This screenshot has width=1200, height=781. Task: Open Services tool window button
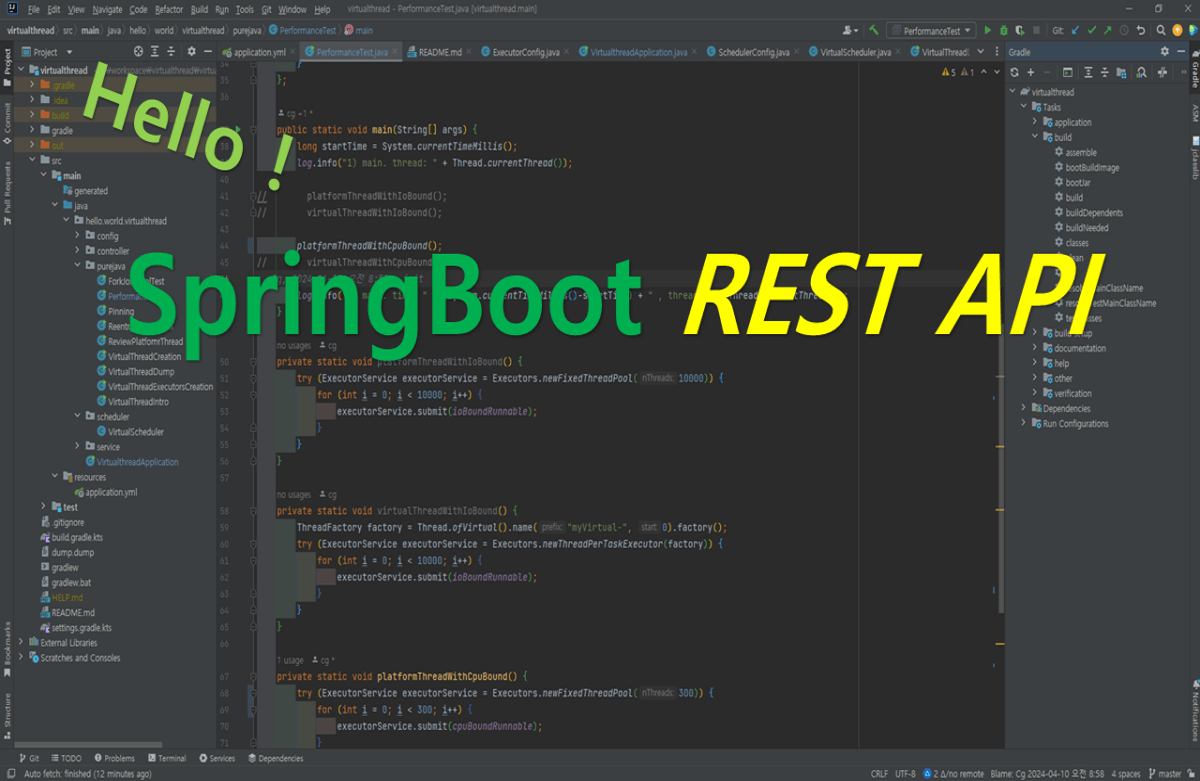tap(216, 758)
